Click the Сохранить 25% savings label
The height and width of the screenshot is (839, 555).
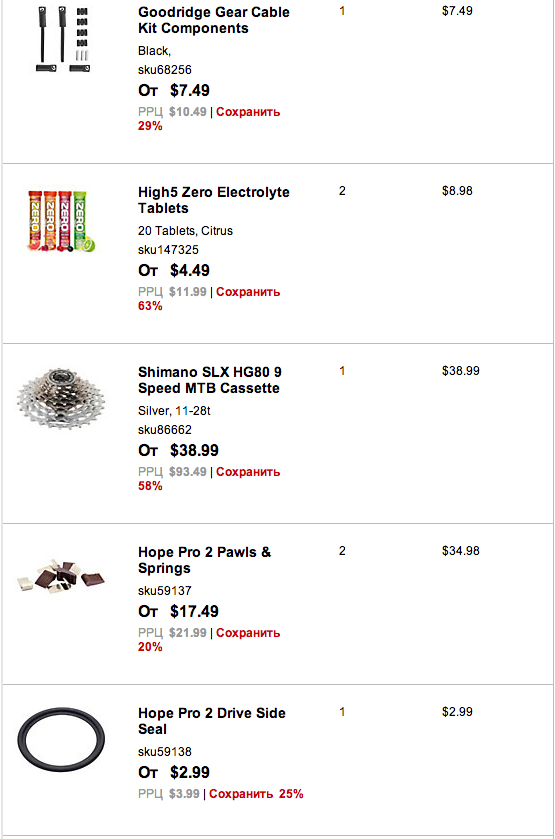tap(256, 794)
